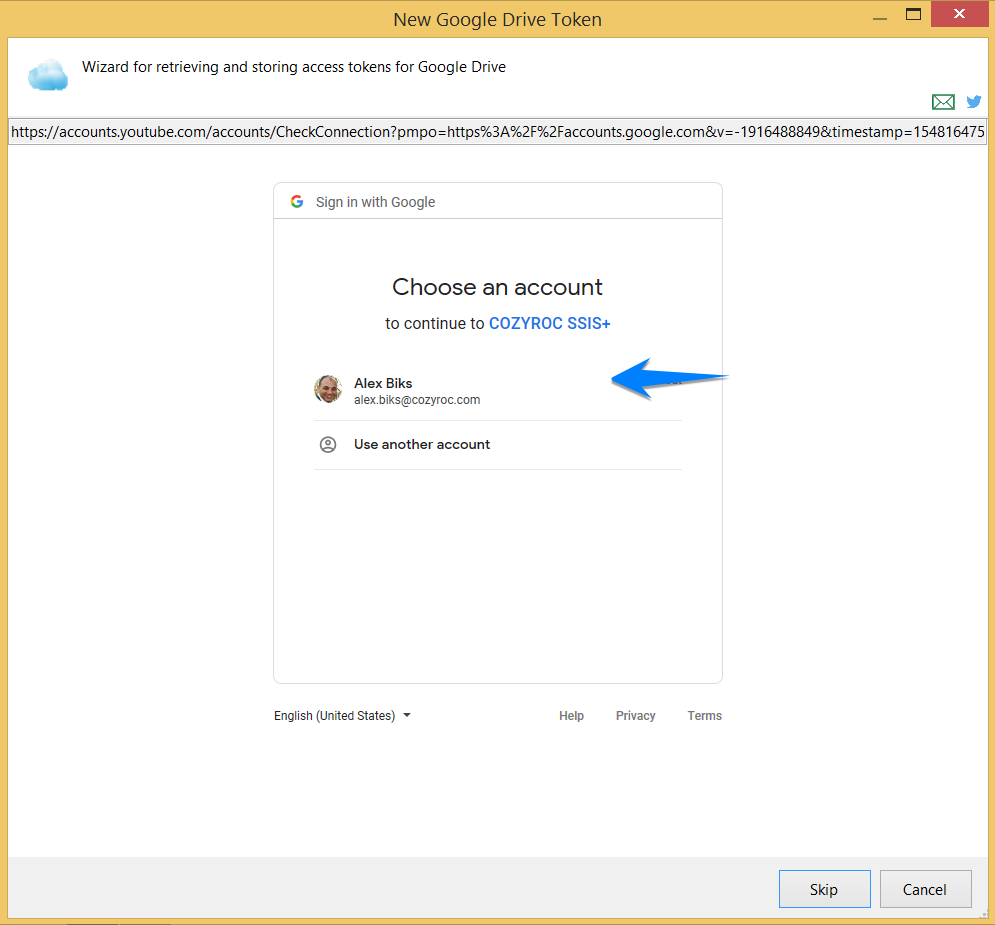Viewport: 995px width, 925px height.
Task: Click the Google G logo
Action: [x=297, y=202]
